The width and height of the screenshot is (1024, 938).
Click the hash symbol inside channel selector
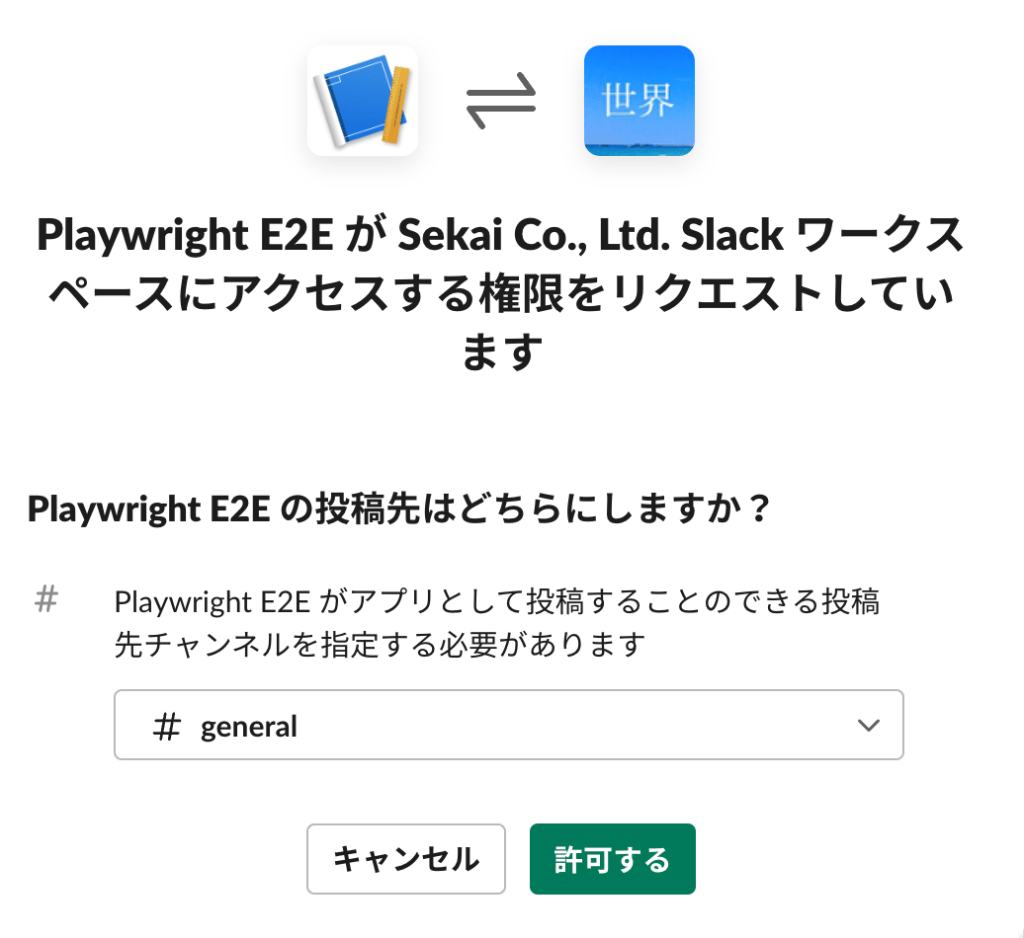166,726
